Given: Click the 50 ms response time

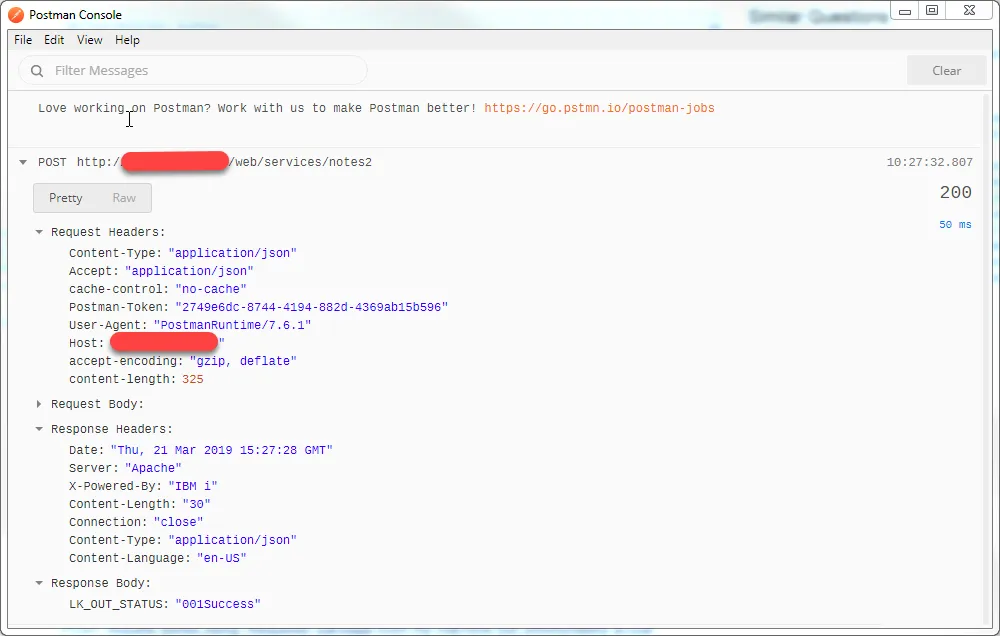Looking at the screenshot, I should pyautogui.click(x=955, y=225).
